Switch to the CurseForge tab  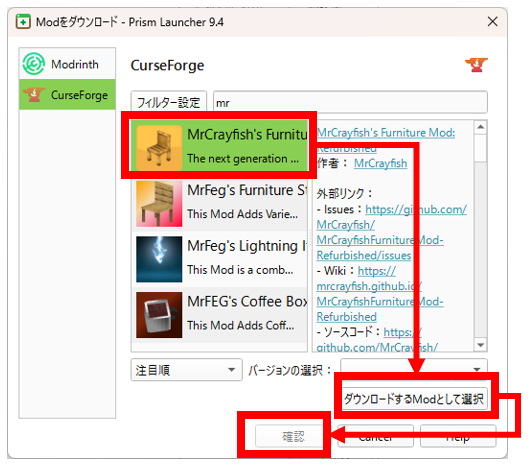tap(67, 94)
